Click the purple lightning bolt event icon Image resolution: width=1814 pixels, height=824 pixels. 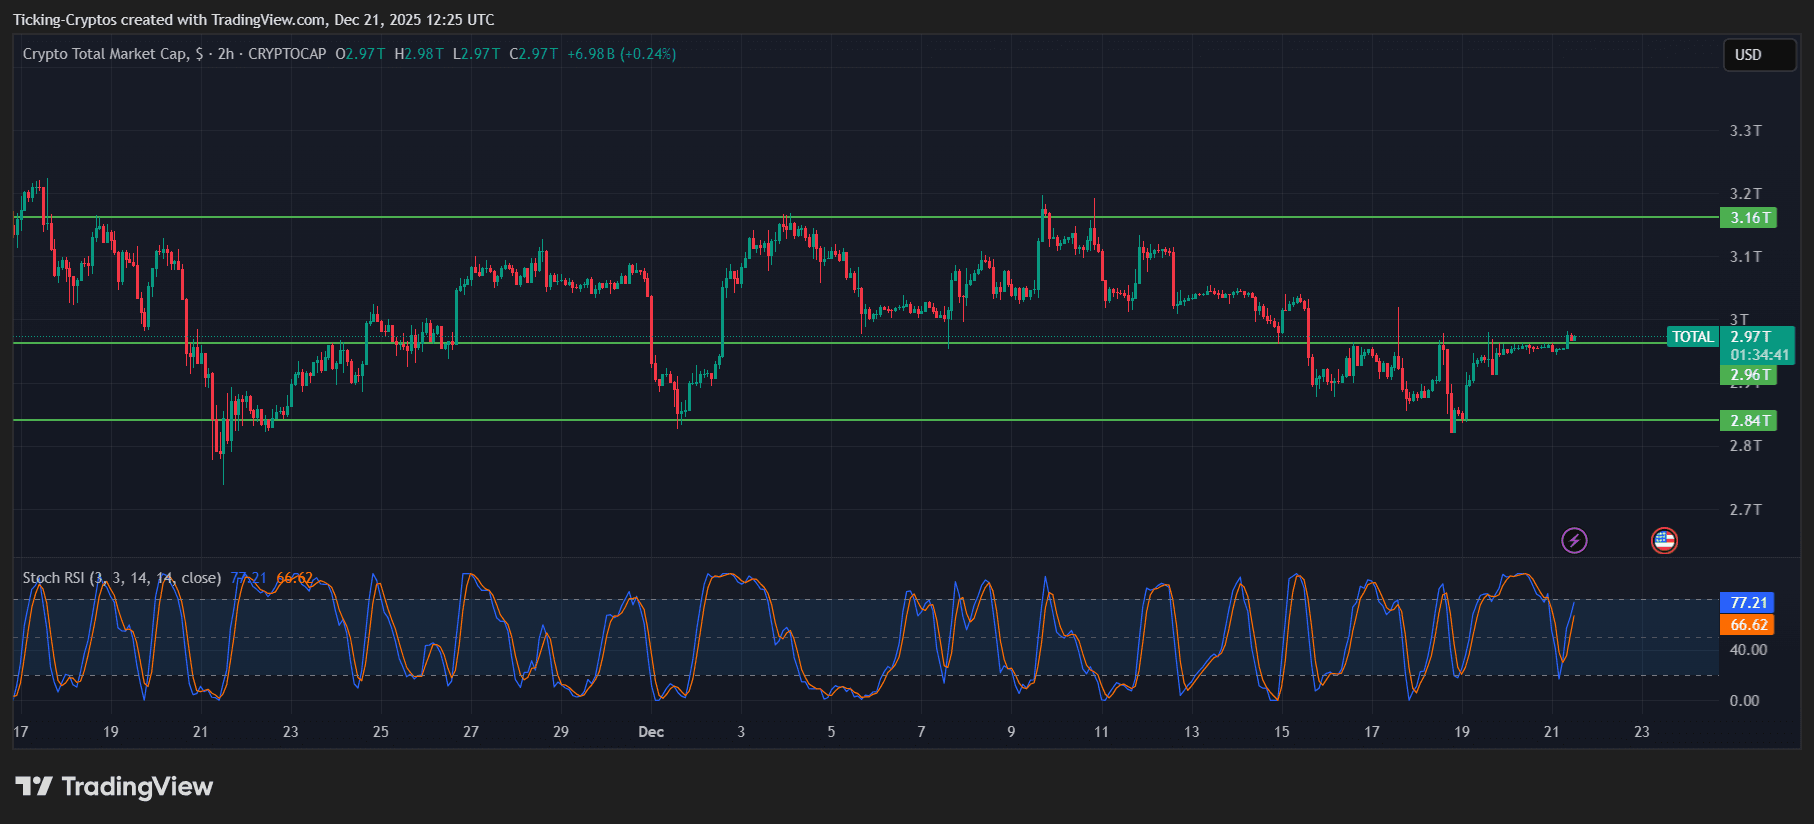[1574, 541]
